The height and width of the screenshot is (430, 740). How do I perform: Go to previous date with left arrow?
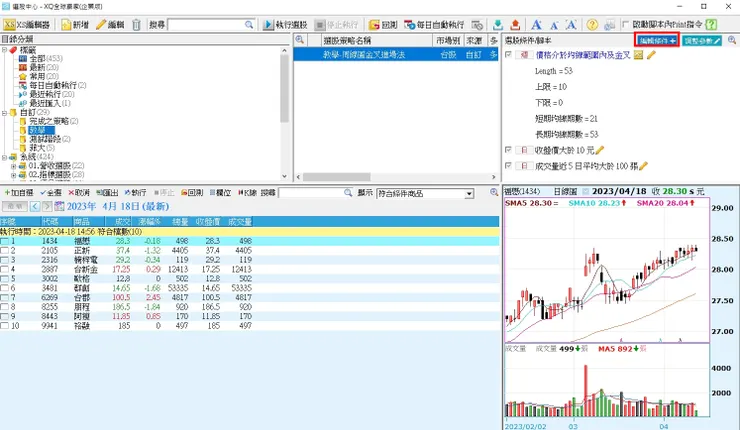tap(35, 206)
